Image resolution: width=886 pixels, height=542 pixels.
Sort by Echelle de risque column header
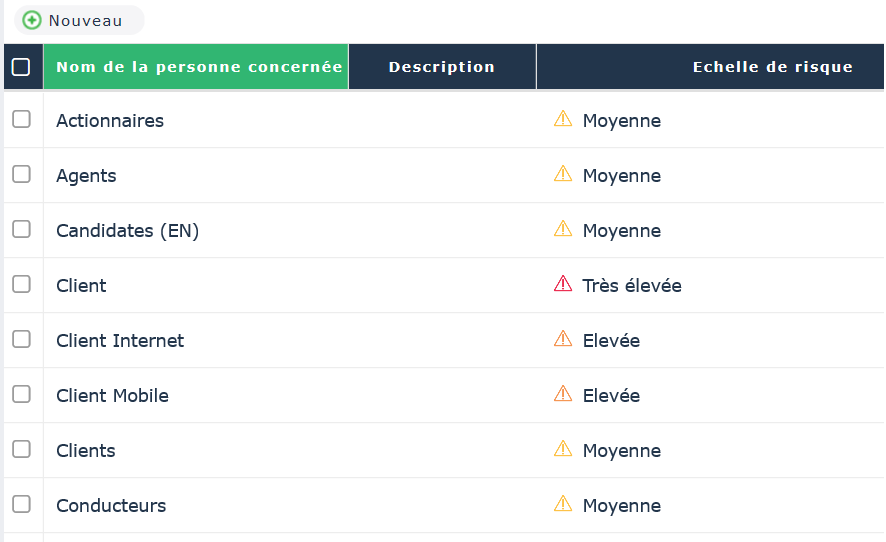pos(772,67)
